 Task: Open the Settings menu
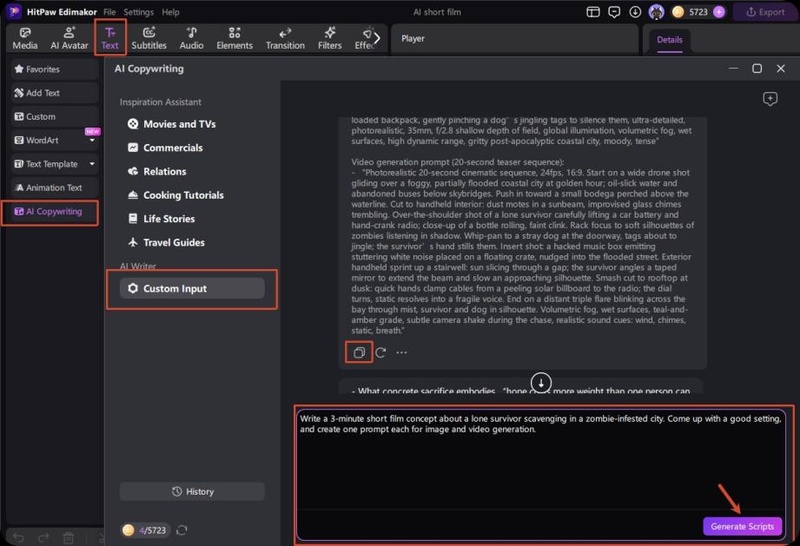(x=138, y=12)
